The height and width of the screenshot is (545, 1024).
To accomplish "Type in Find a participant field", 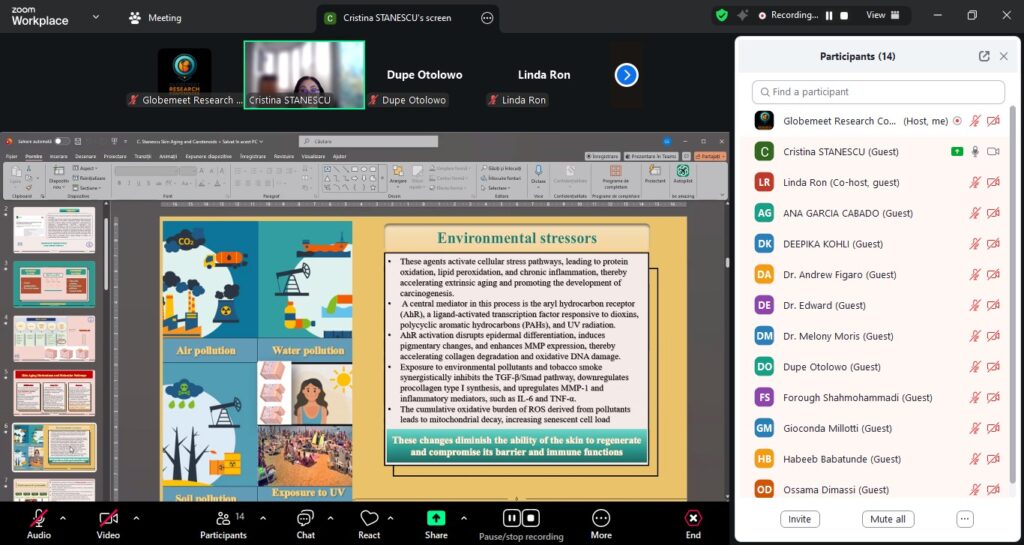I will [x=878, y=92].
